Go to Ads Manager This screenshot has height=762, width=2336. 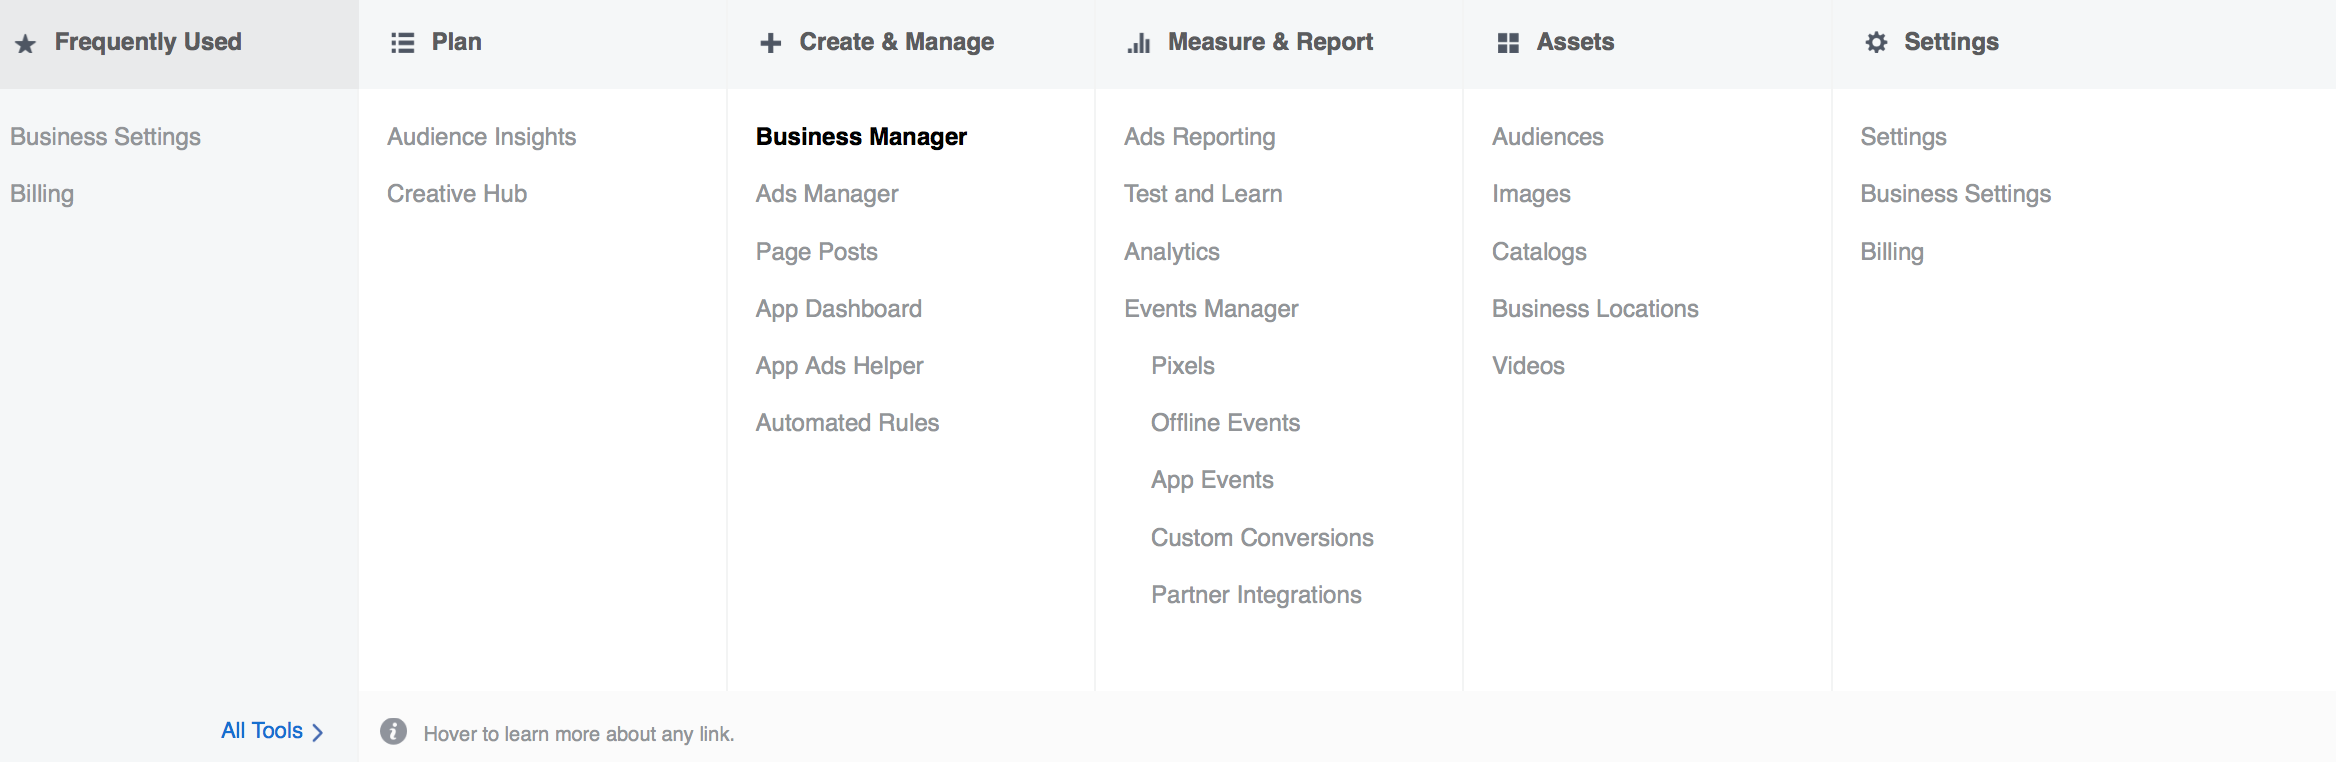pos(827,194)
